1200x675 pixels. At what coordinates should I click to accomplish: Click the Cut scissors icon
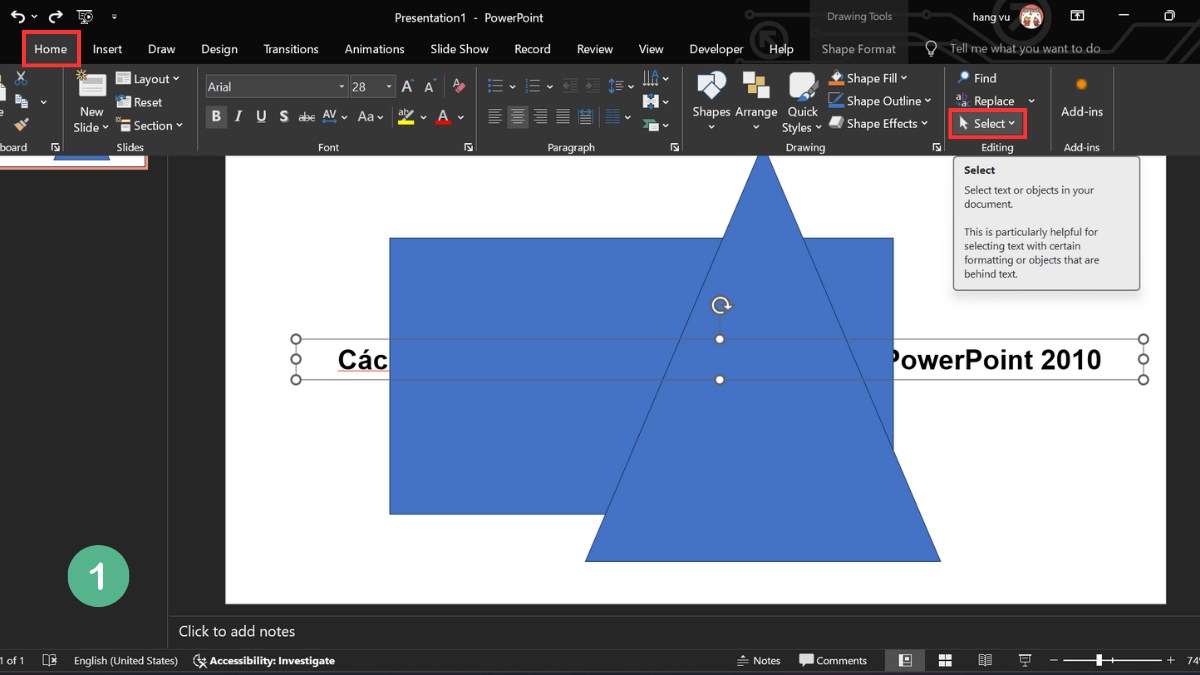coord(21,78)
